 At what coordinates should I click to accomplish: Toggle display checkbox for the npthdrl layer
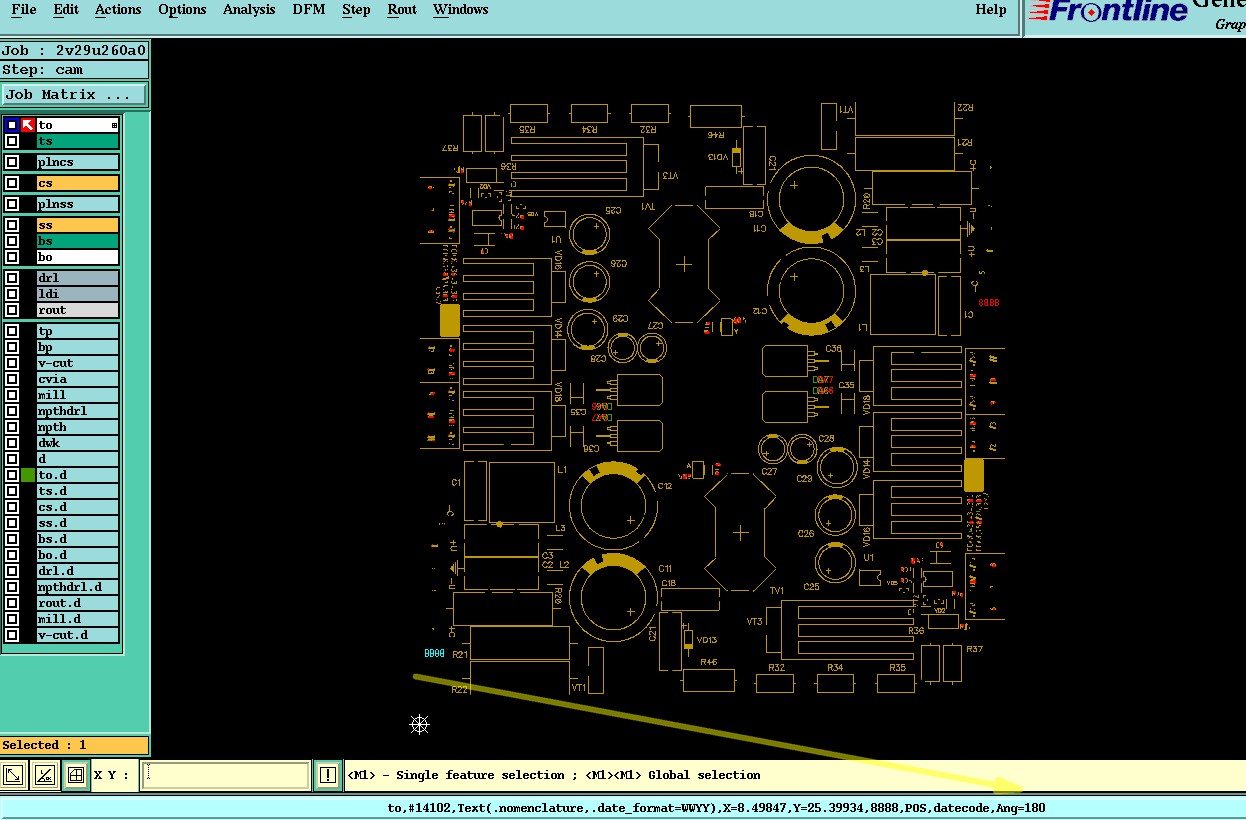tap(12, 411)
